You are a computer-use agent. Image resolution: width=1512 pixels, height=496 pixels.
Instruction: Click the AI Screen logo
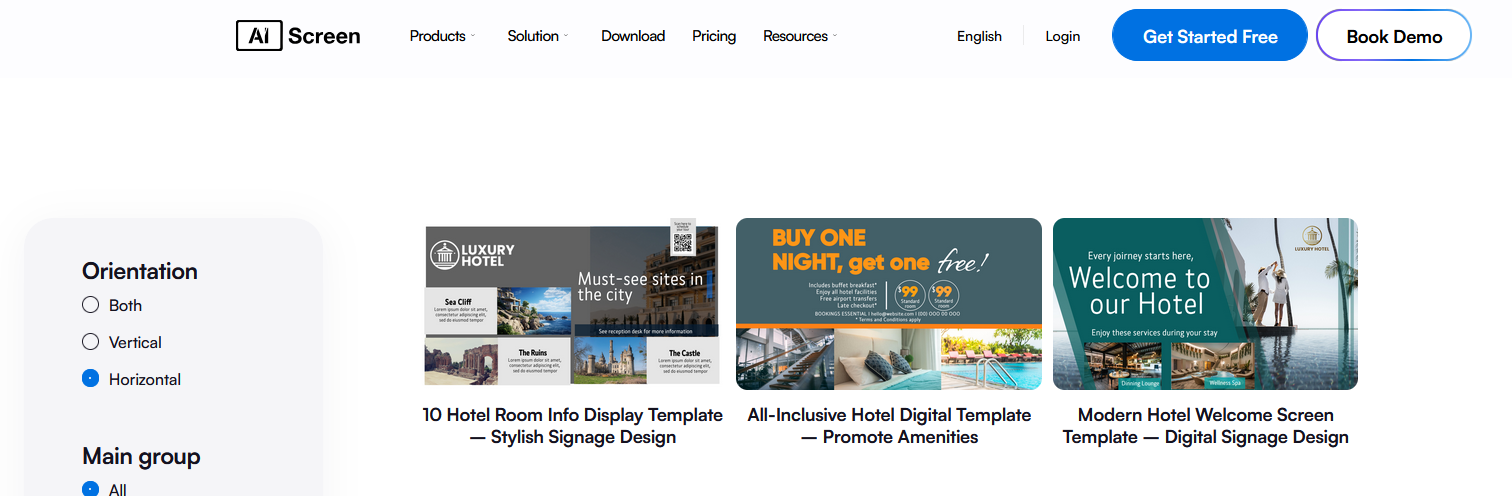(x=298, y=36)
